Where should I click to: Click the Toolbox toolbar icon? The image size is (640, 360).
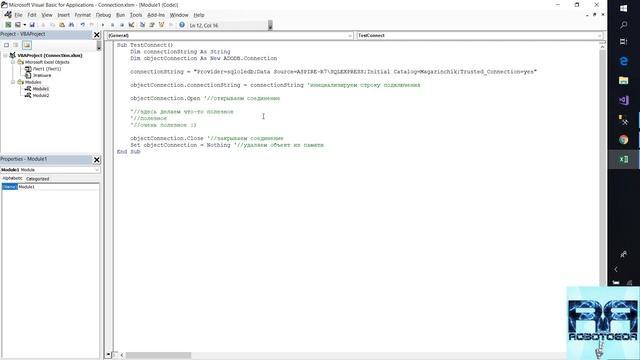coord(171,25)
